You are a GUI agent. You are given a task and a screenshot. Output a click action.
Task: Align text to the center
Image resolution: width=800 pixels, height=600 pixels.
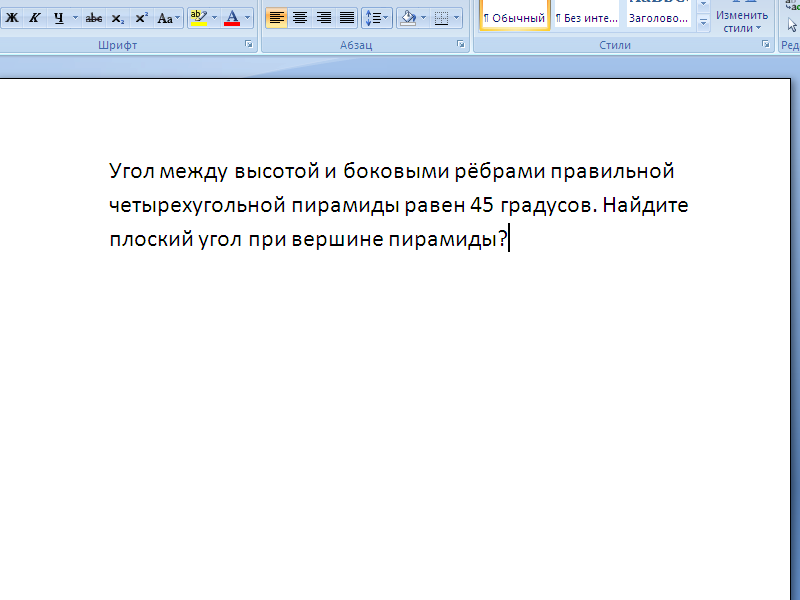(300, 18)
